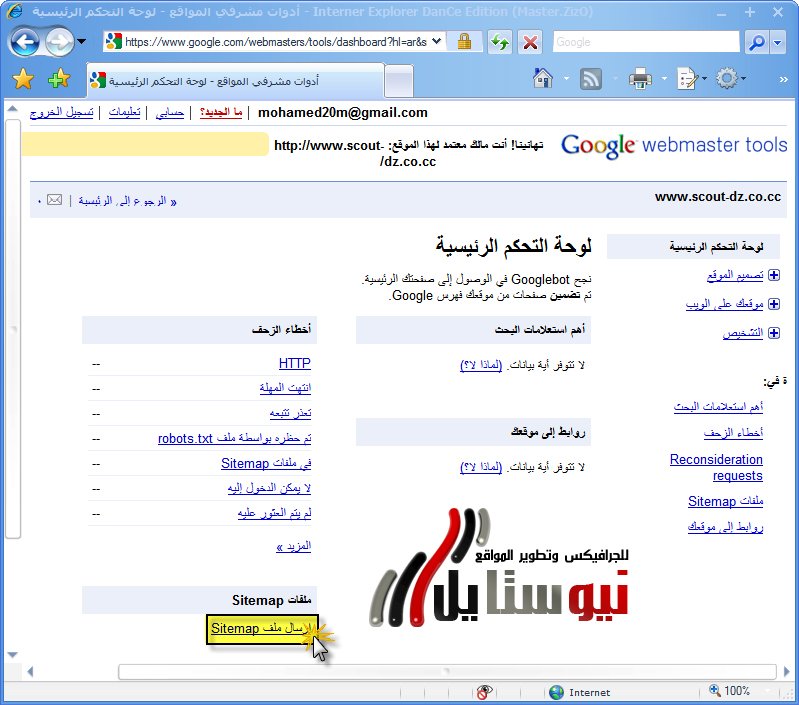799x705 pixels.
Task: Open sidebar أهم استعلامات البحث link
Action: [718, 406]
